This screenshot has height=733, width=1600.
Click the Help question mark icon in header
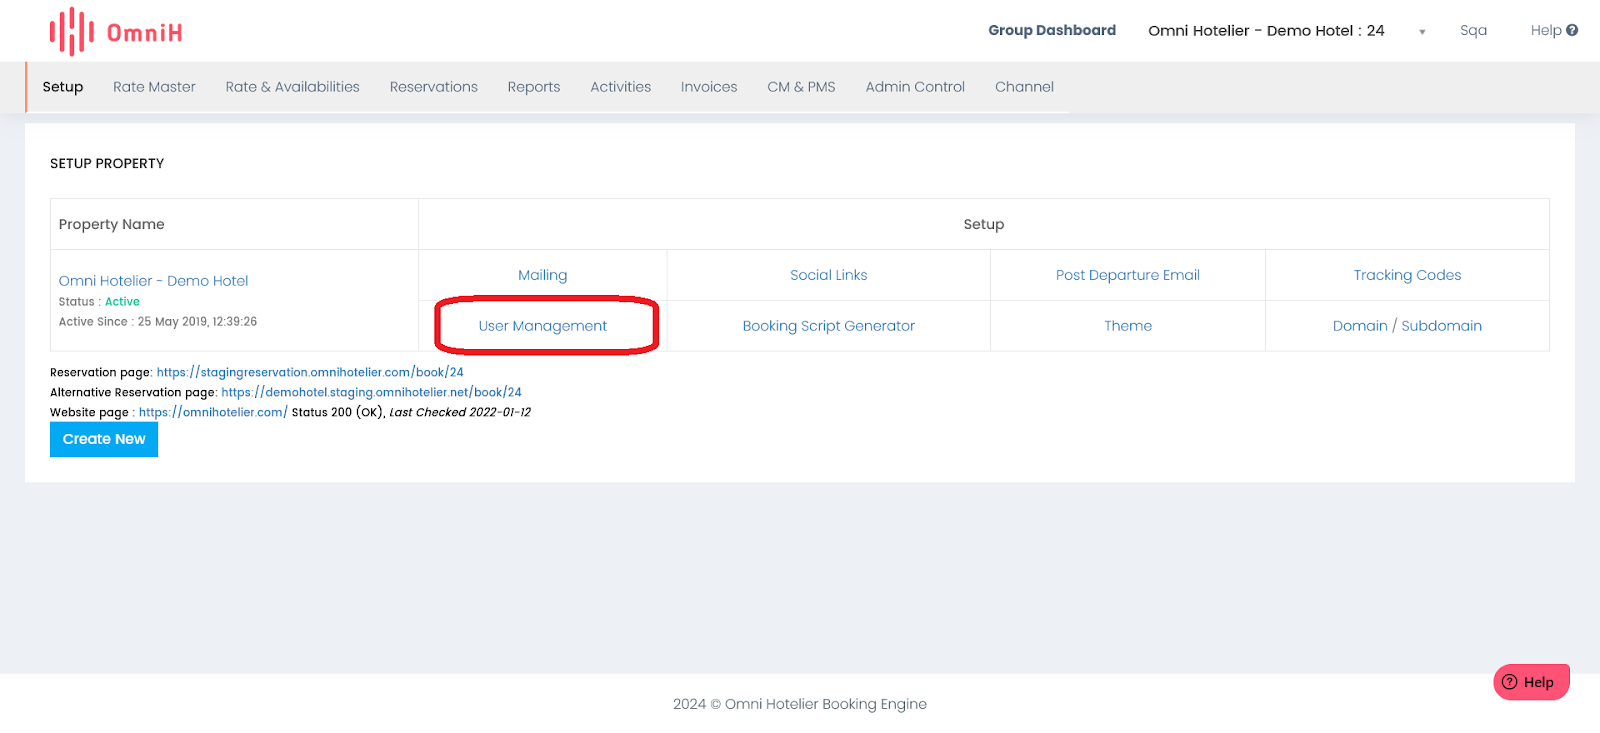click(x=1572, y=30)
